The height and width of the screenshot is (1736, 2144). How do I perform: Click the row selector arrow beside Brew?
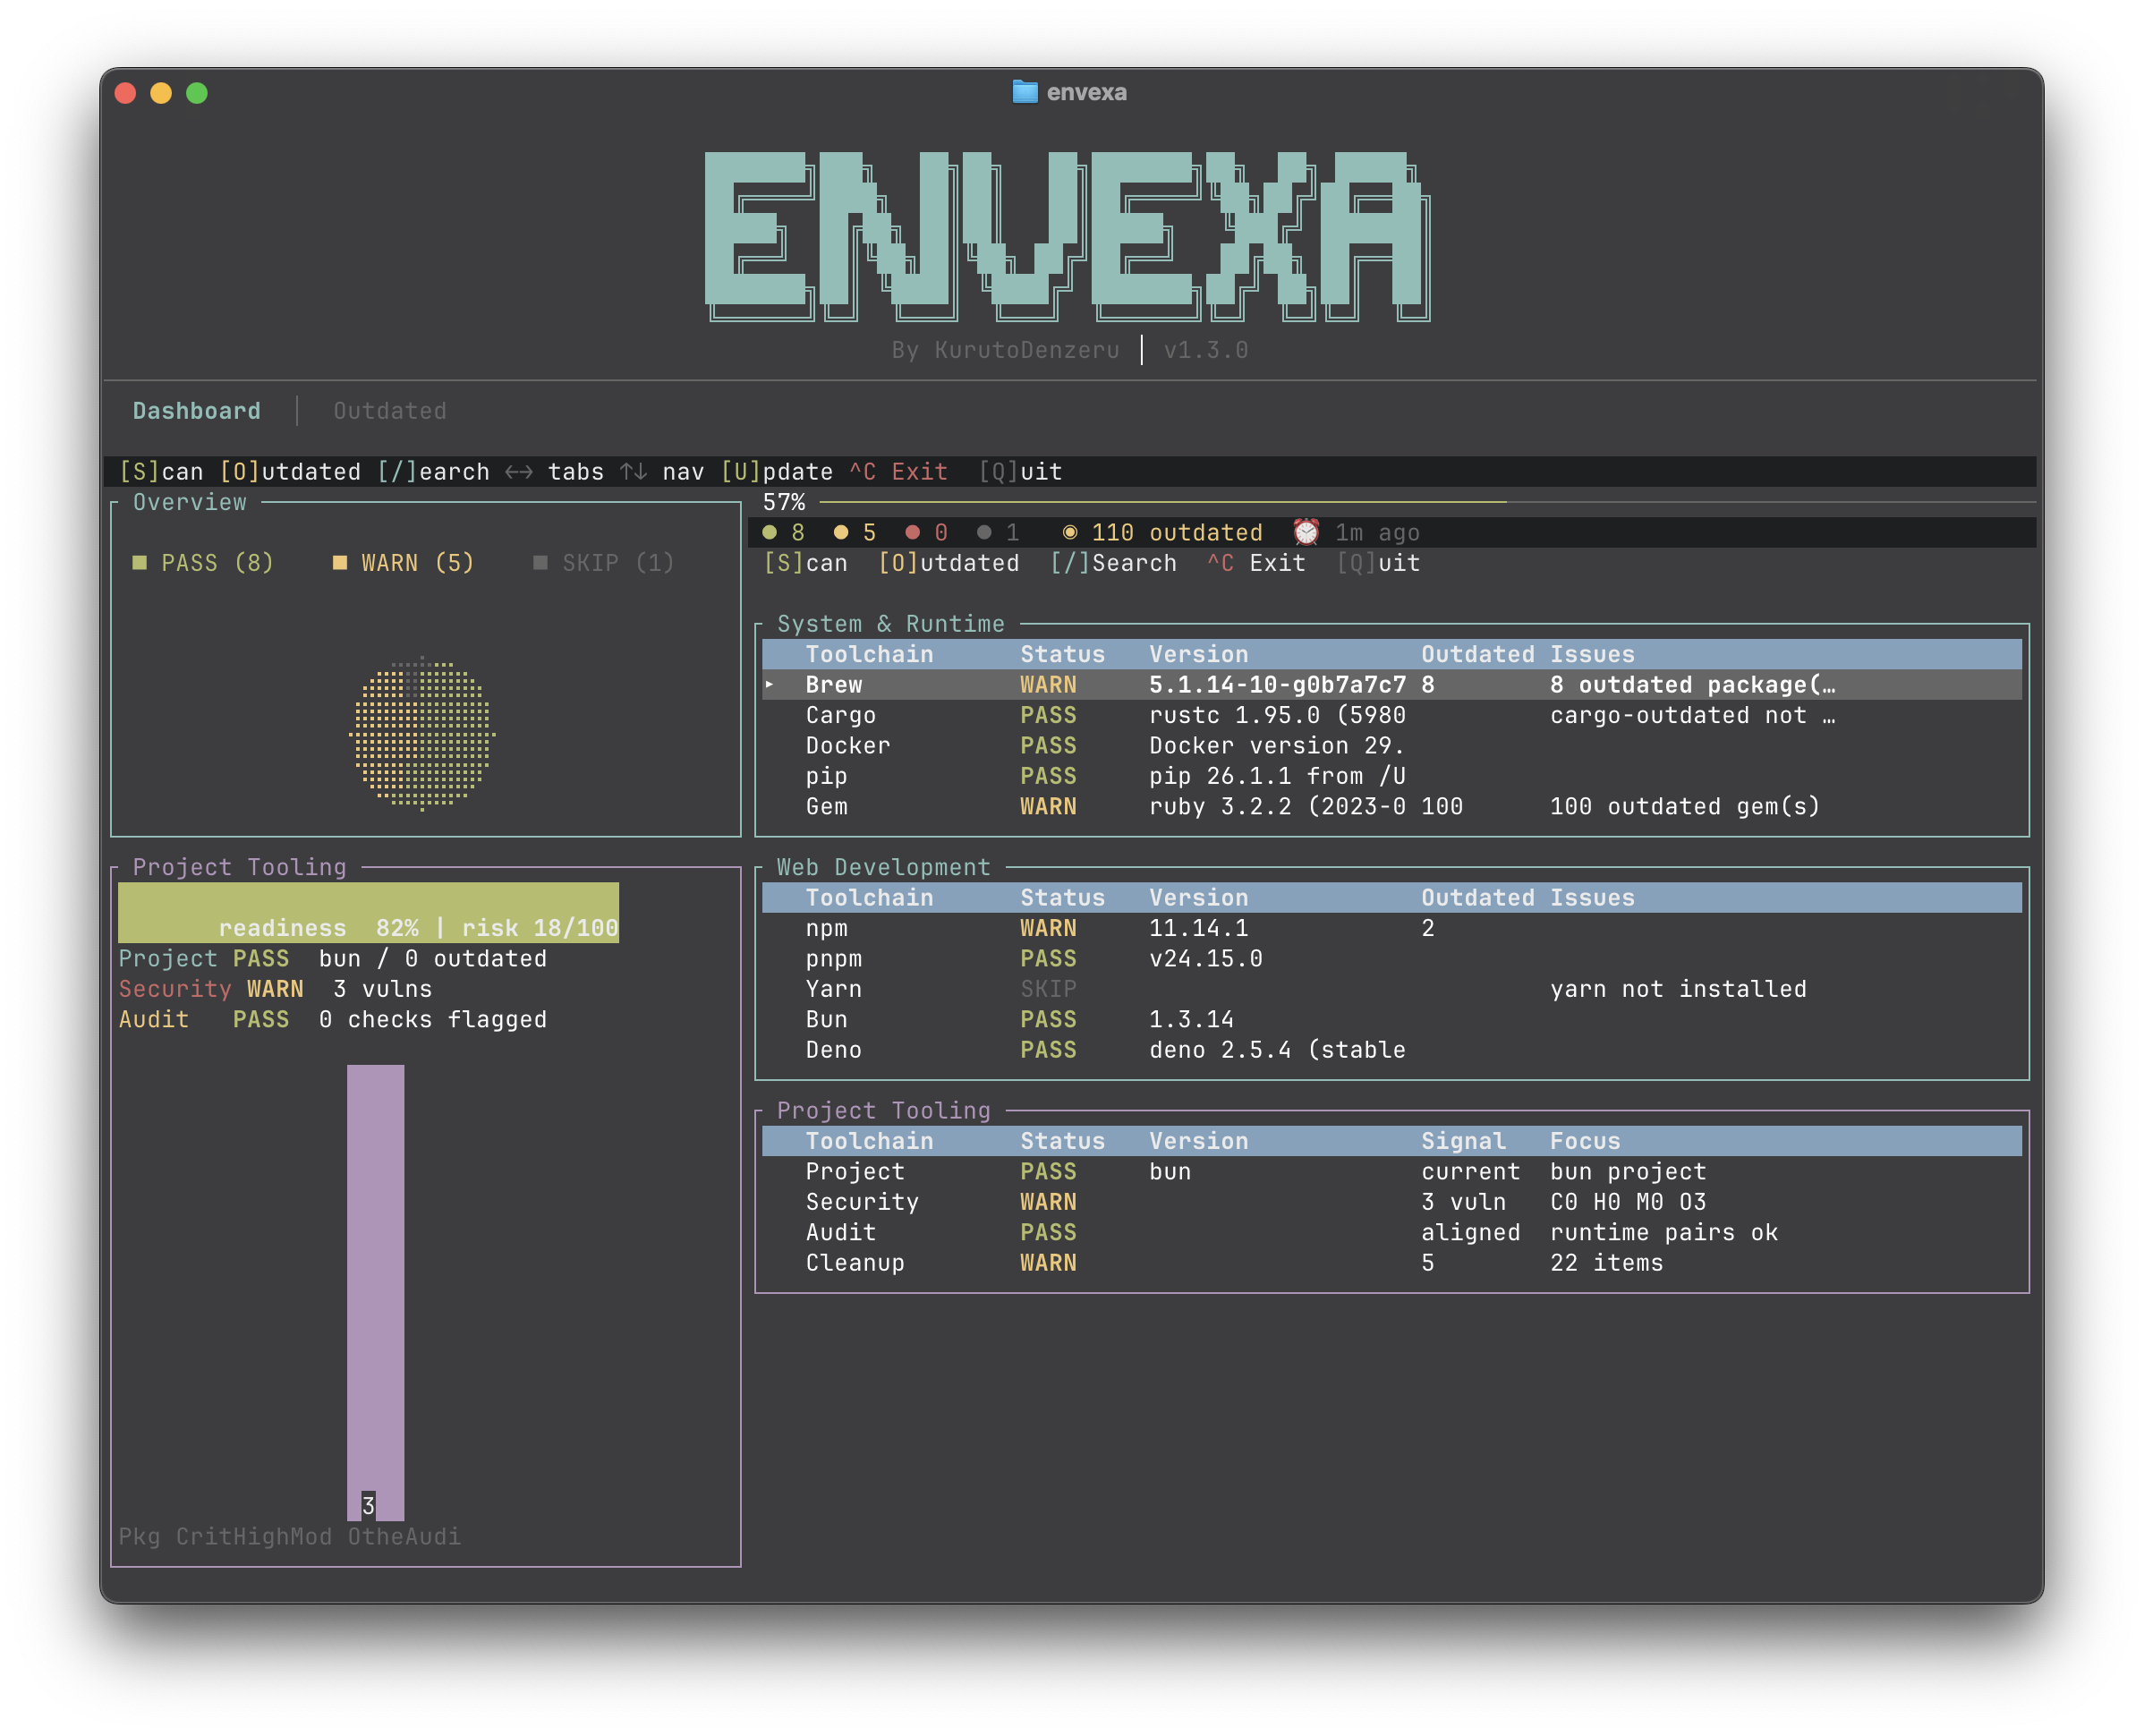(769, 685)
